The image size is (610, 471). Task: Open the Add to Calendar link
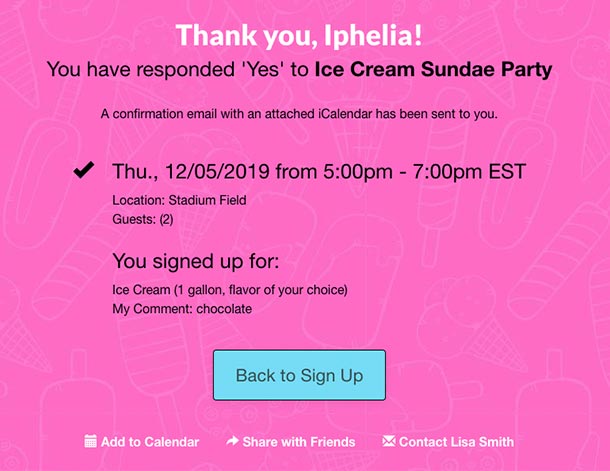tap(150, 442)
